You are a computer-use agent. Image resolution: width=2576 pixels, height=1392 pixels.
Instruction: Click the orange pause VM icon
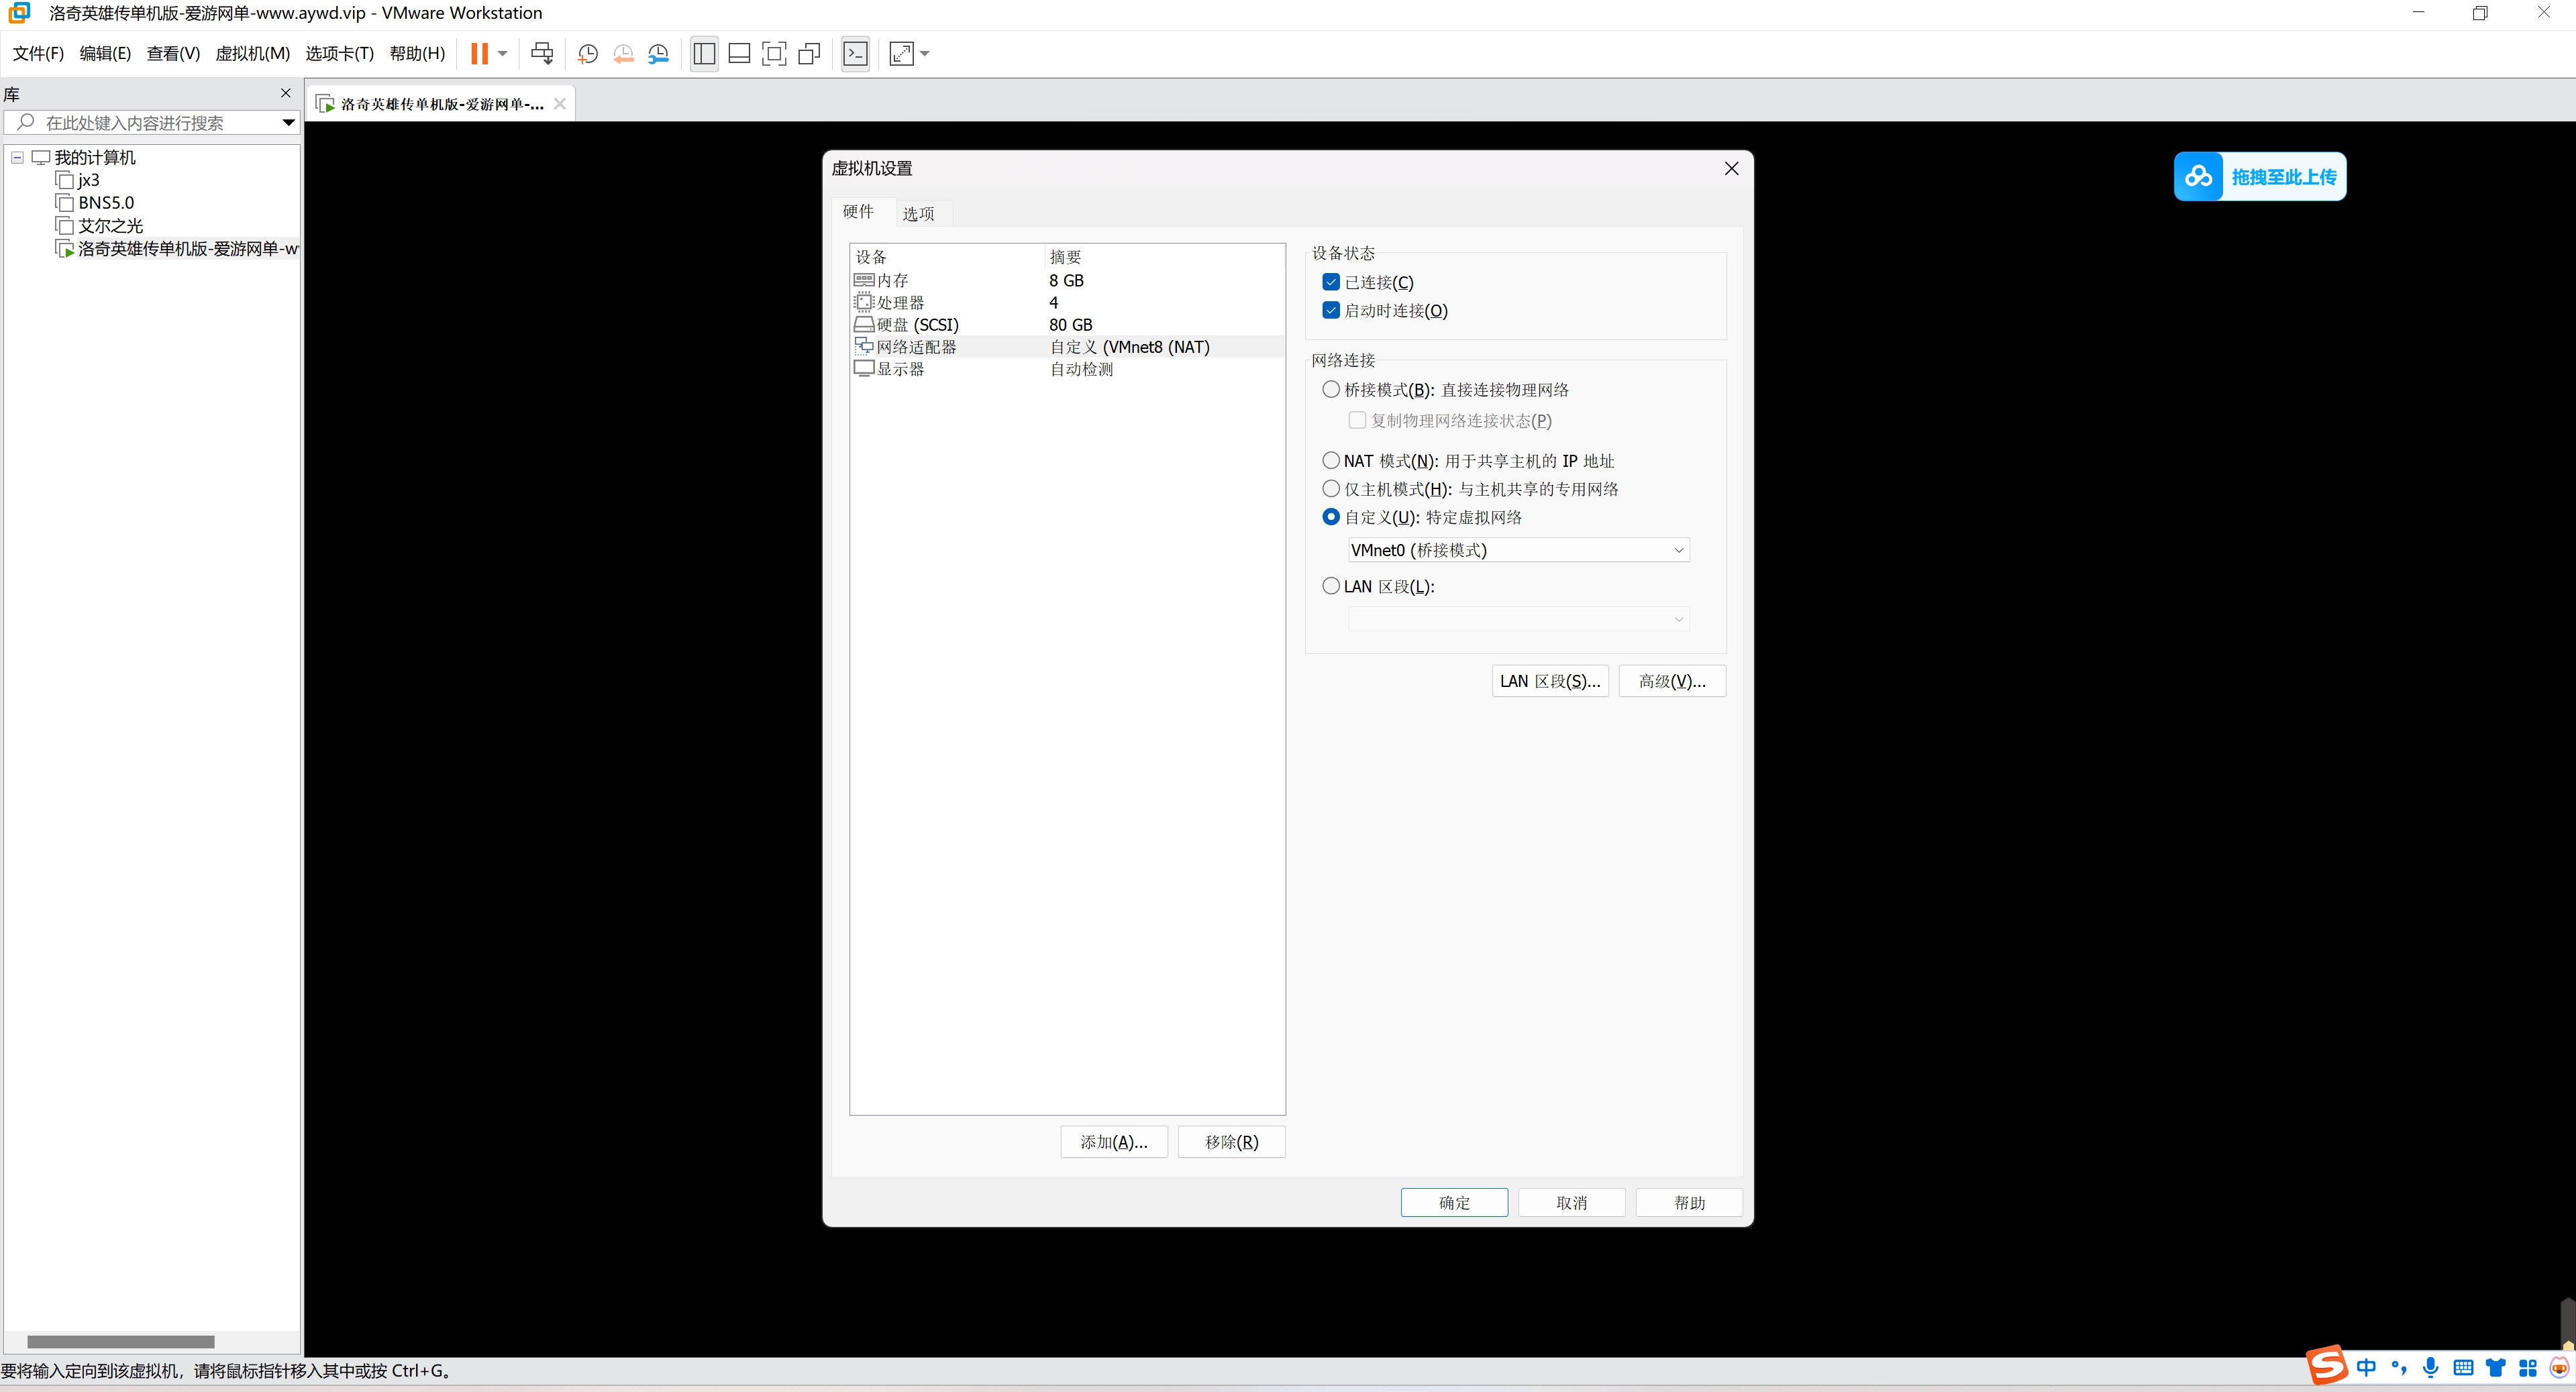click(x=479, y=54)
